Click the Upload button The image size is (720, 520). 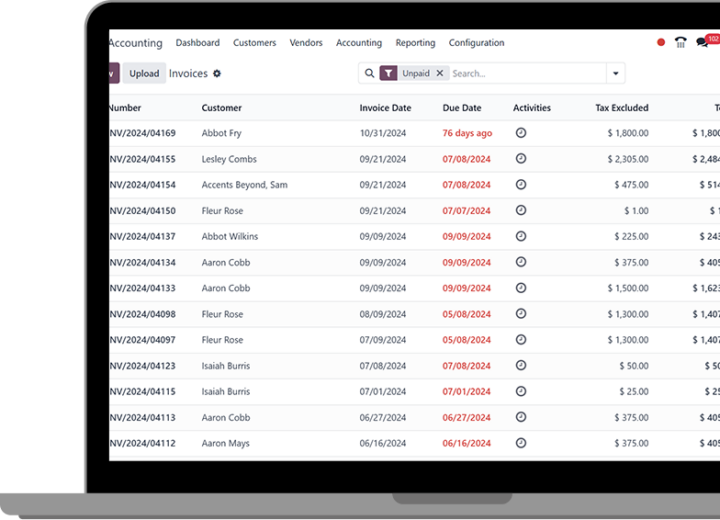click(x=144, y=73)
